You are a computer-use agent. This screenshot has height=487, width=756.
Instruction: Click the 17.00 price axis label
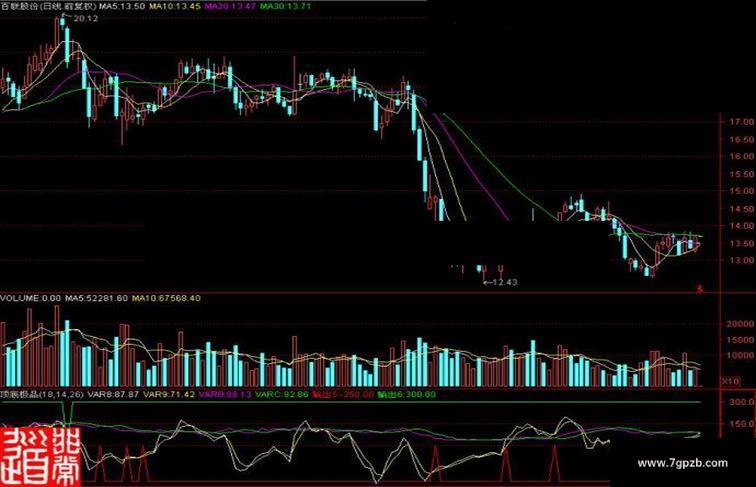[742, 122]
